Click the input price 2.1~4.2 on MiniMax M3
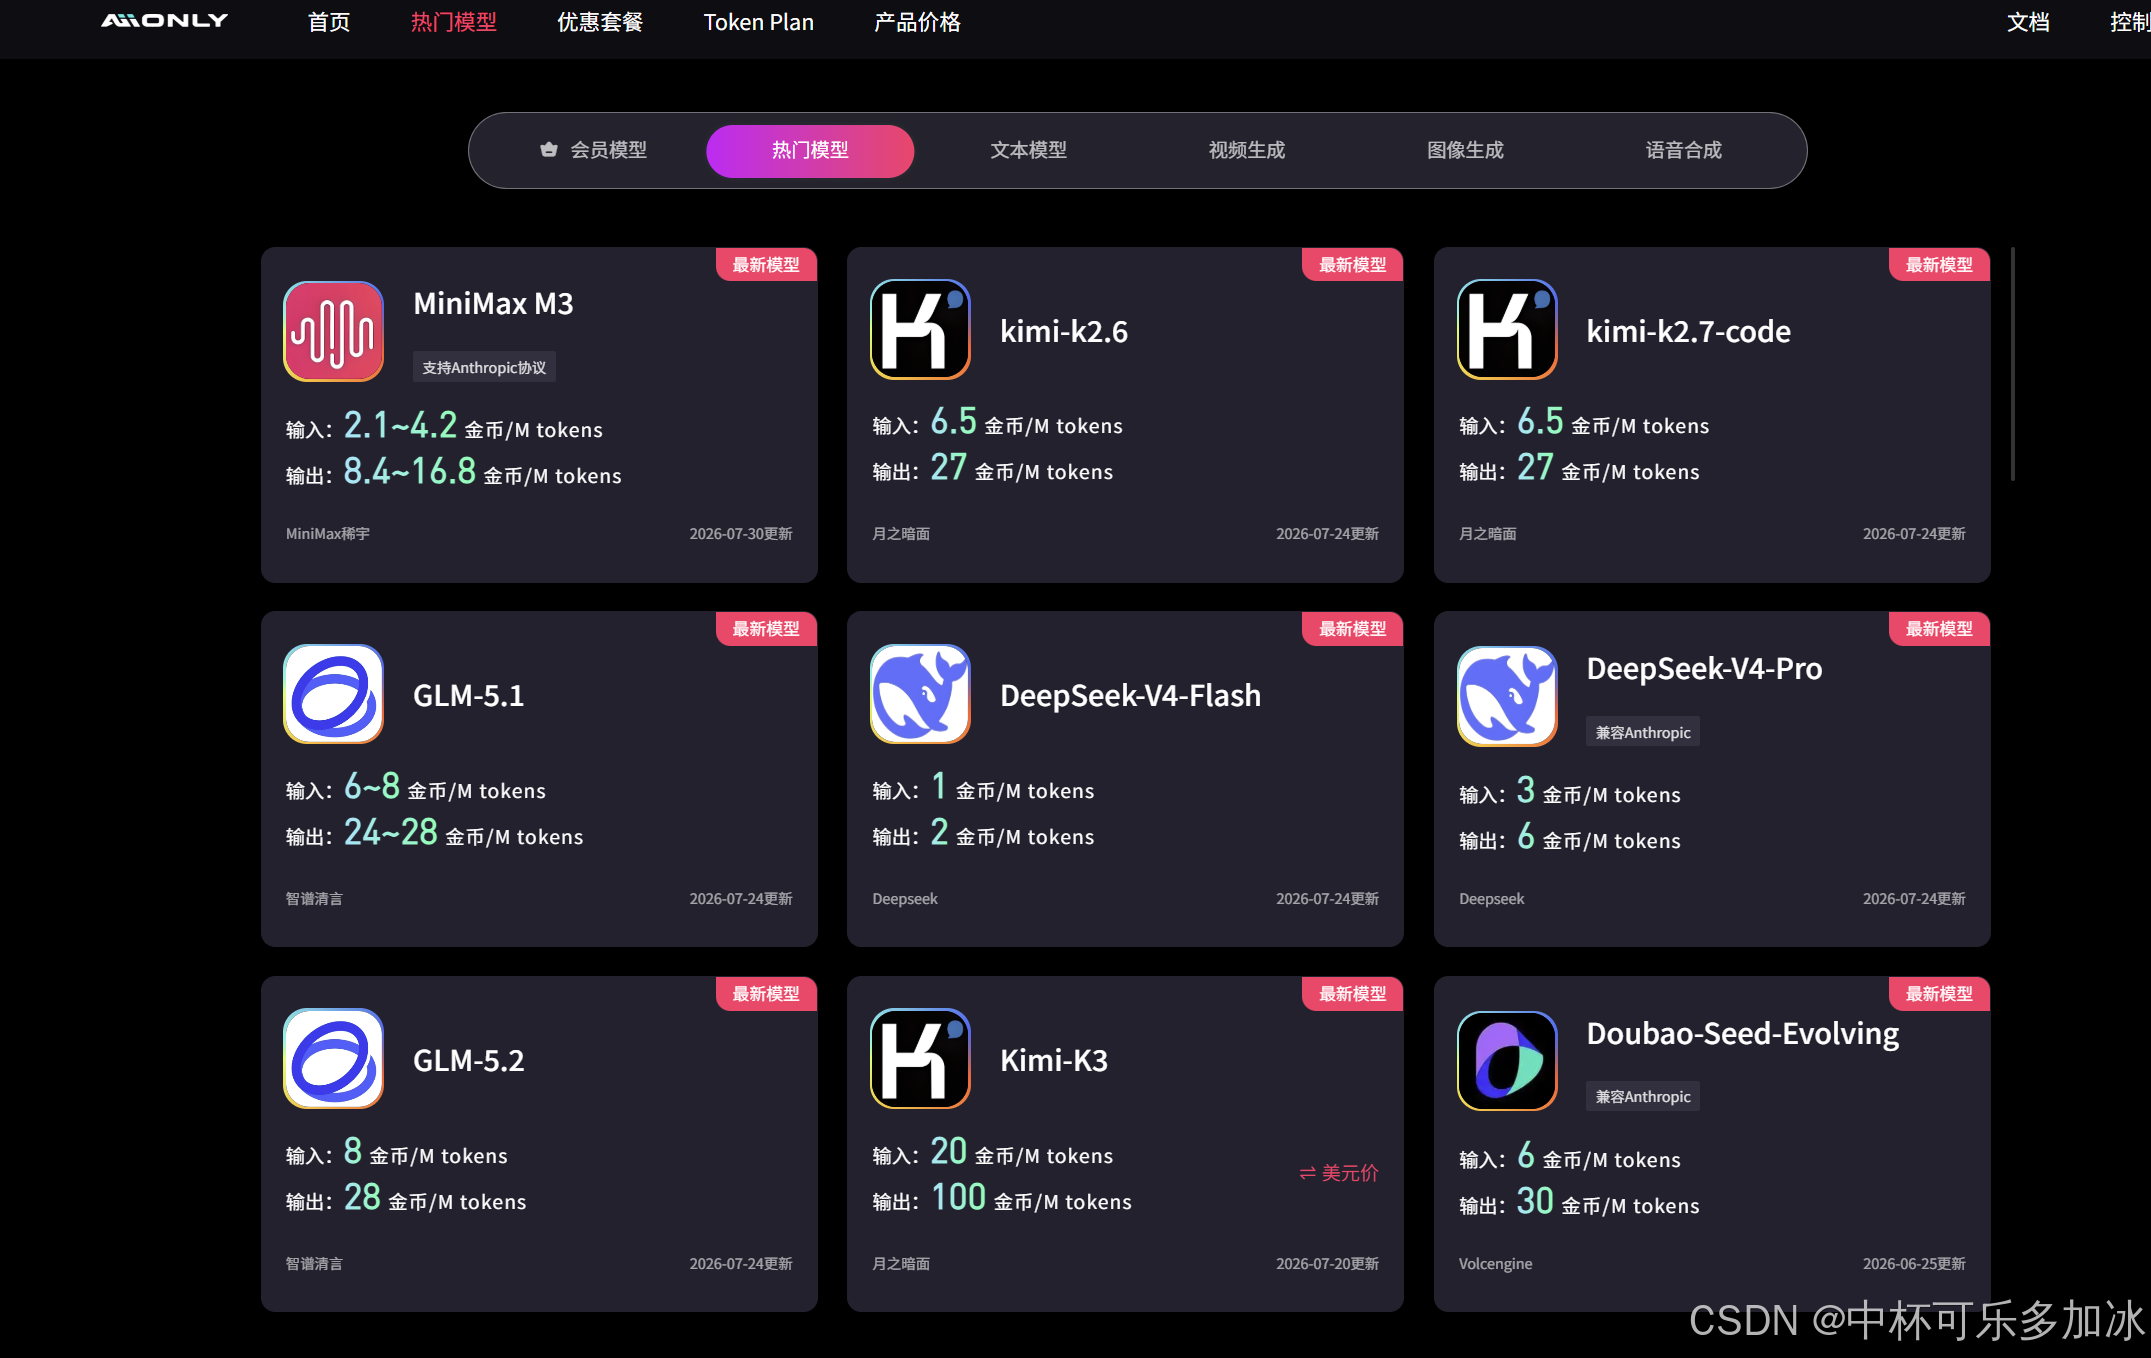The image size is (2151, 1358). (400, 425)
